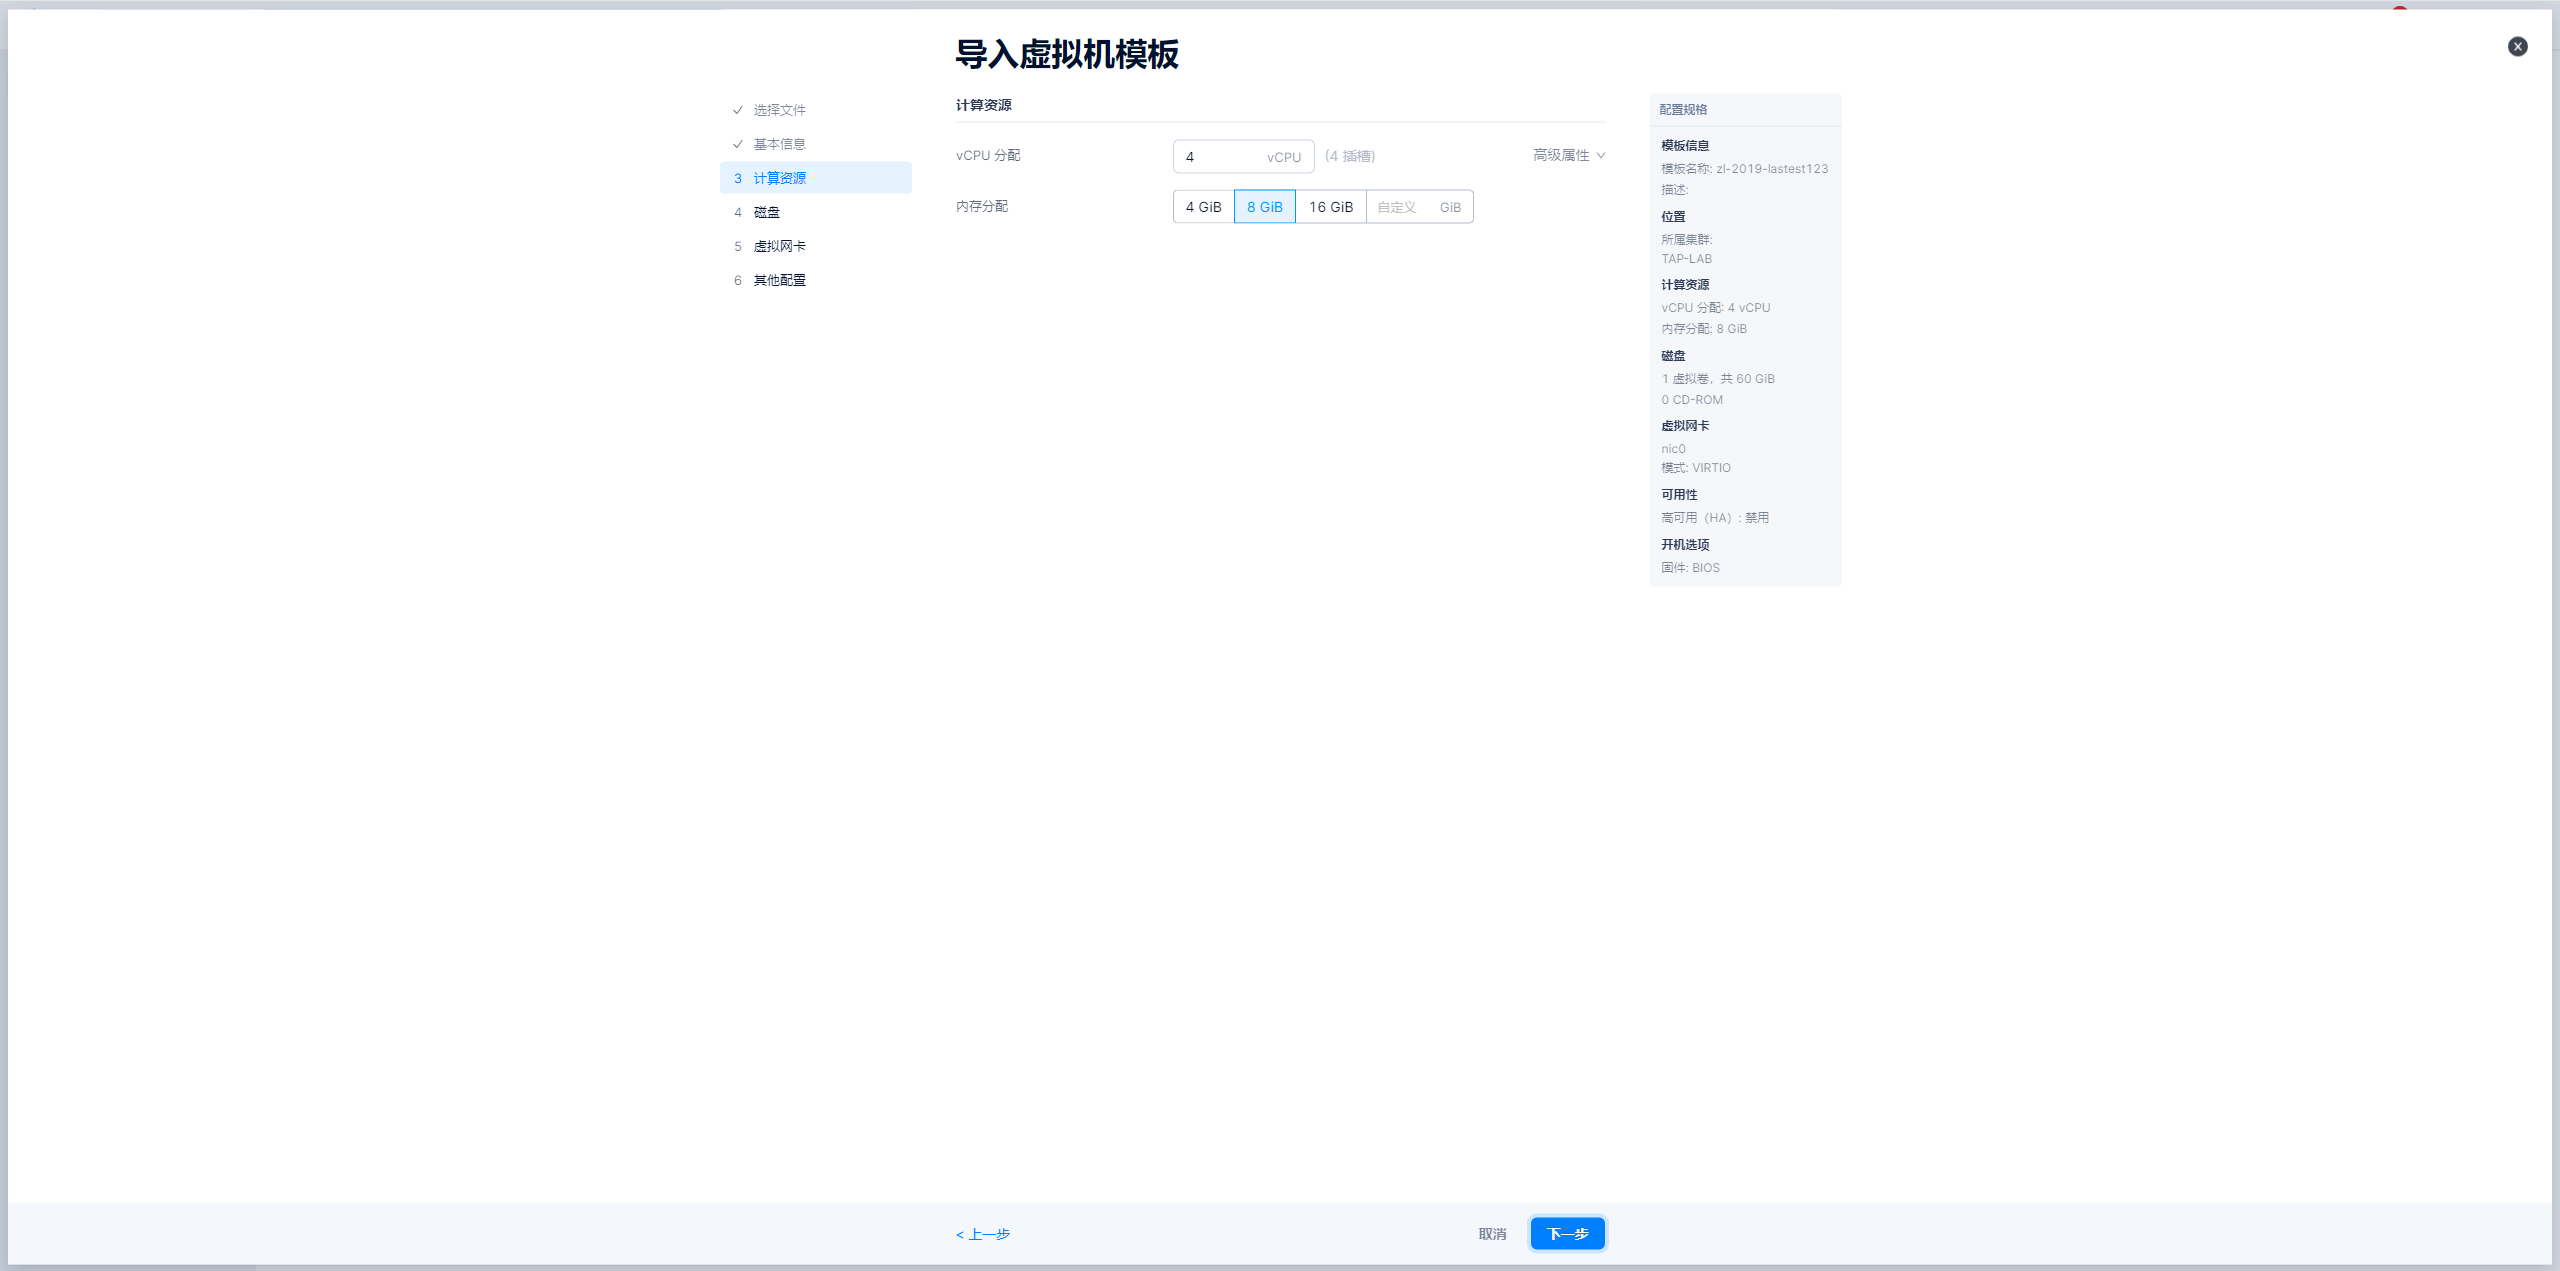Expand the 高级属性 section
The image size is (2560, 1271).
click(x=1568, y=155)
